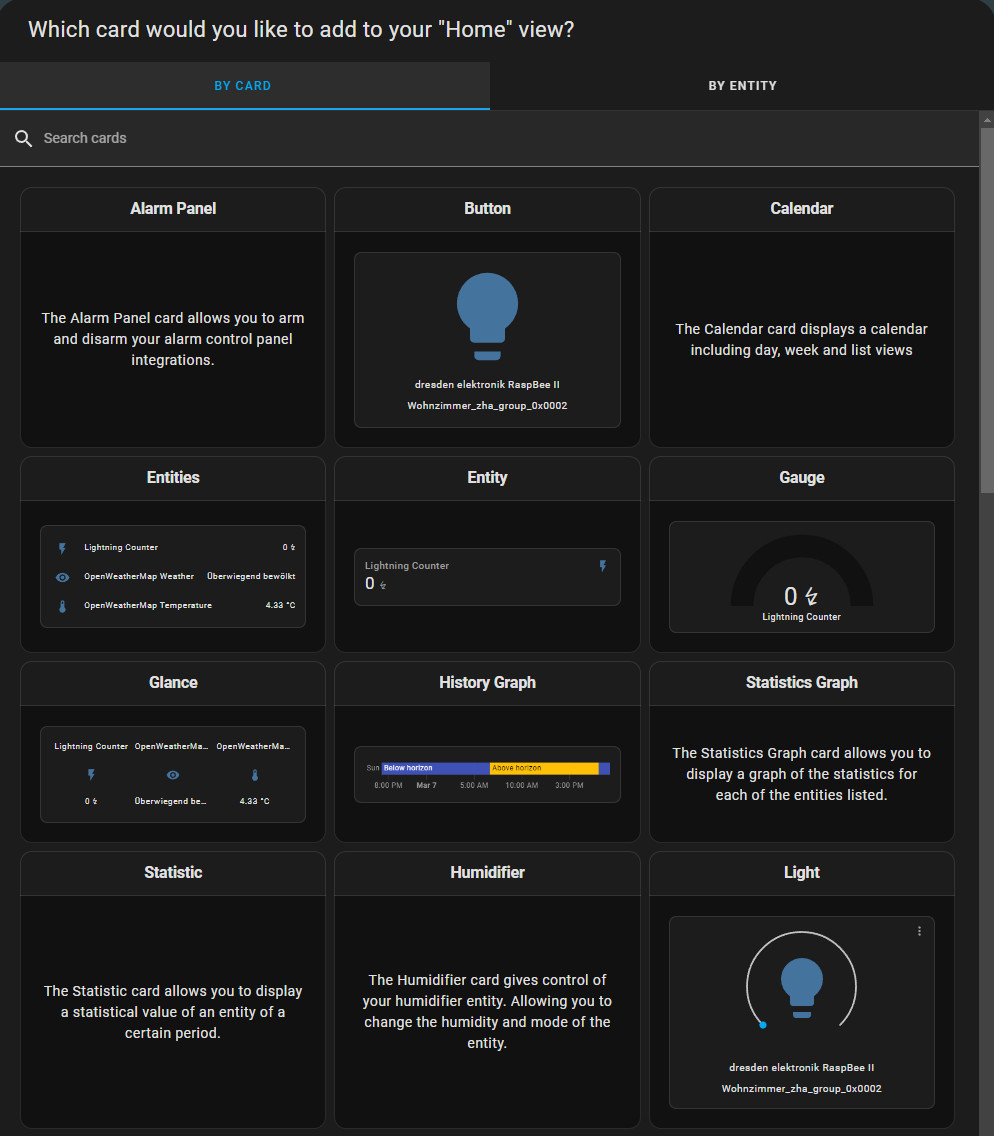Click the Search cards input field
The height and width of the screenshot is (1136, 994).
pos(500,138)
